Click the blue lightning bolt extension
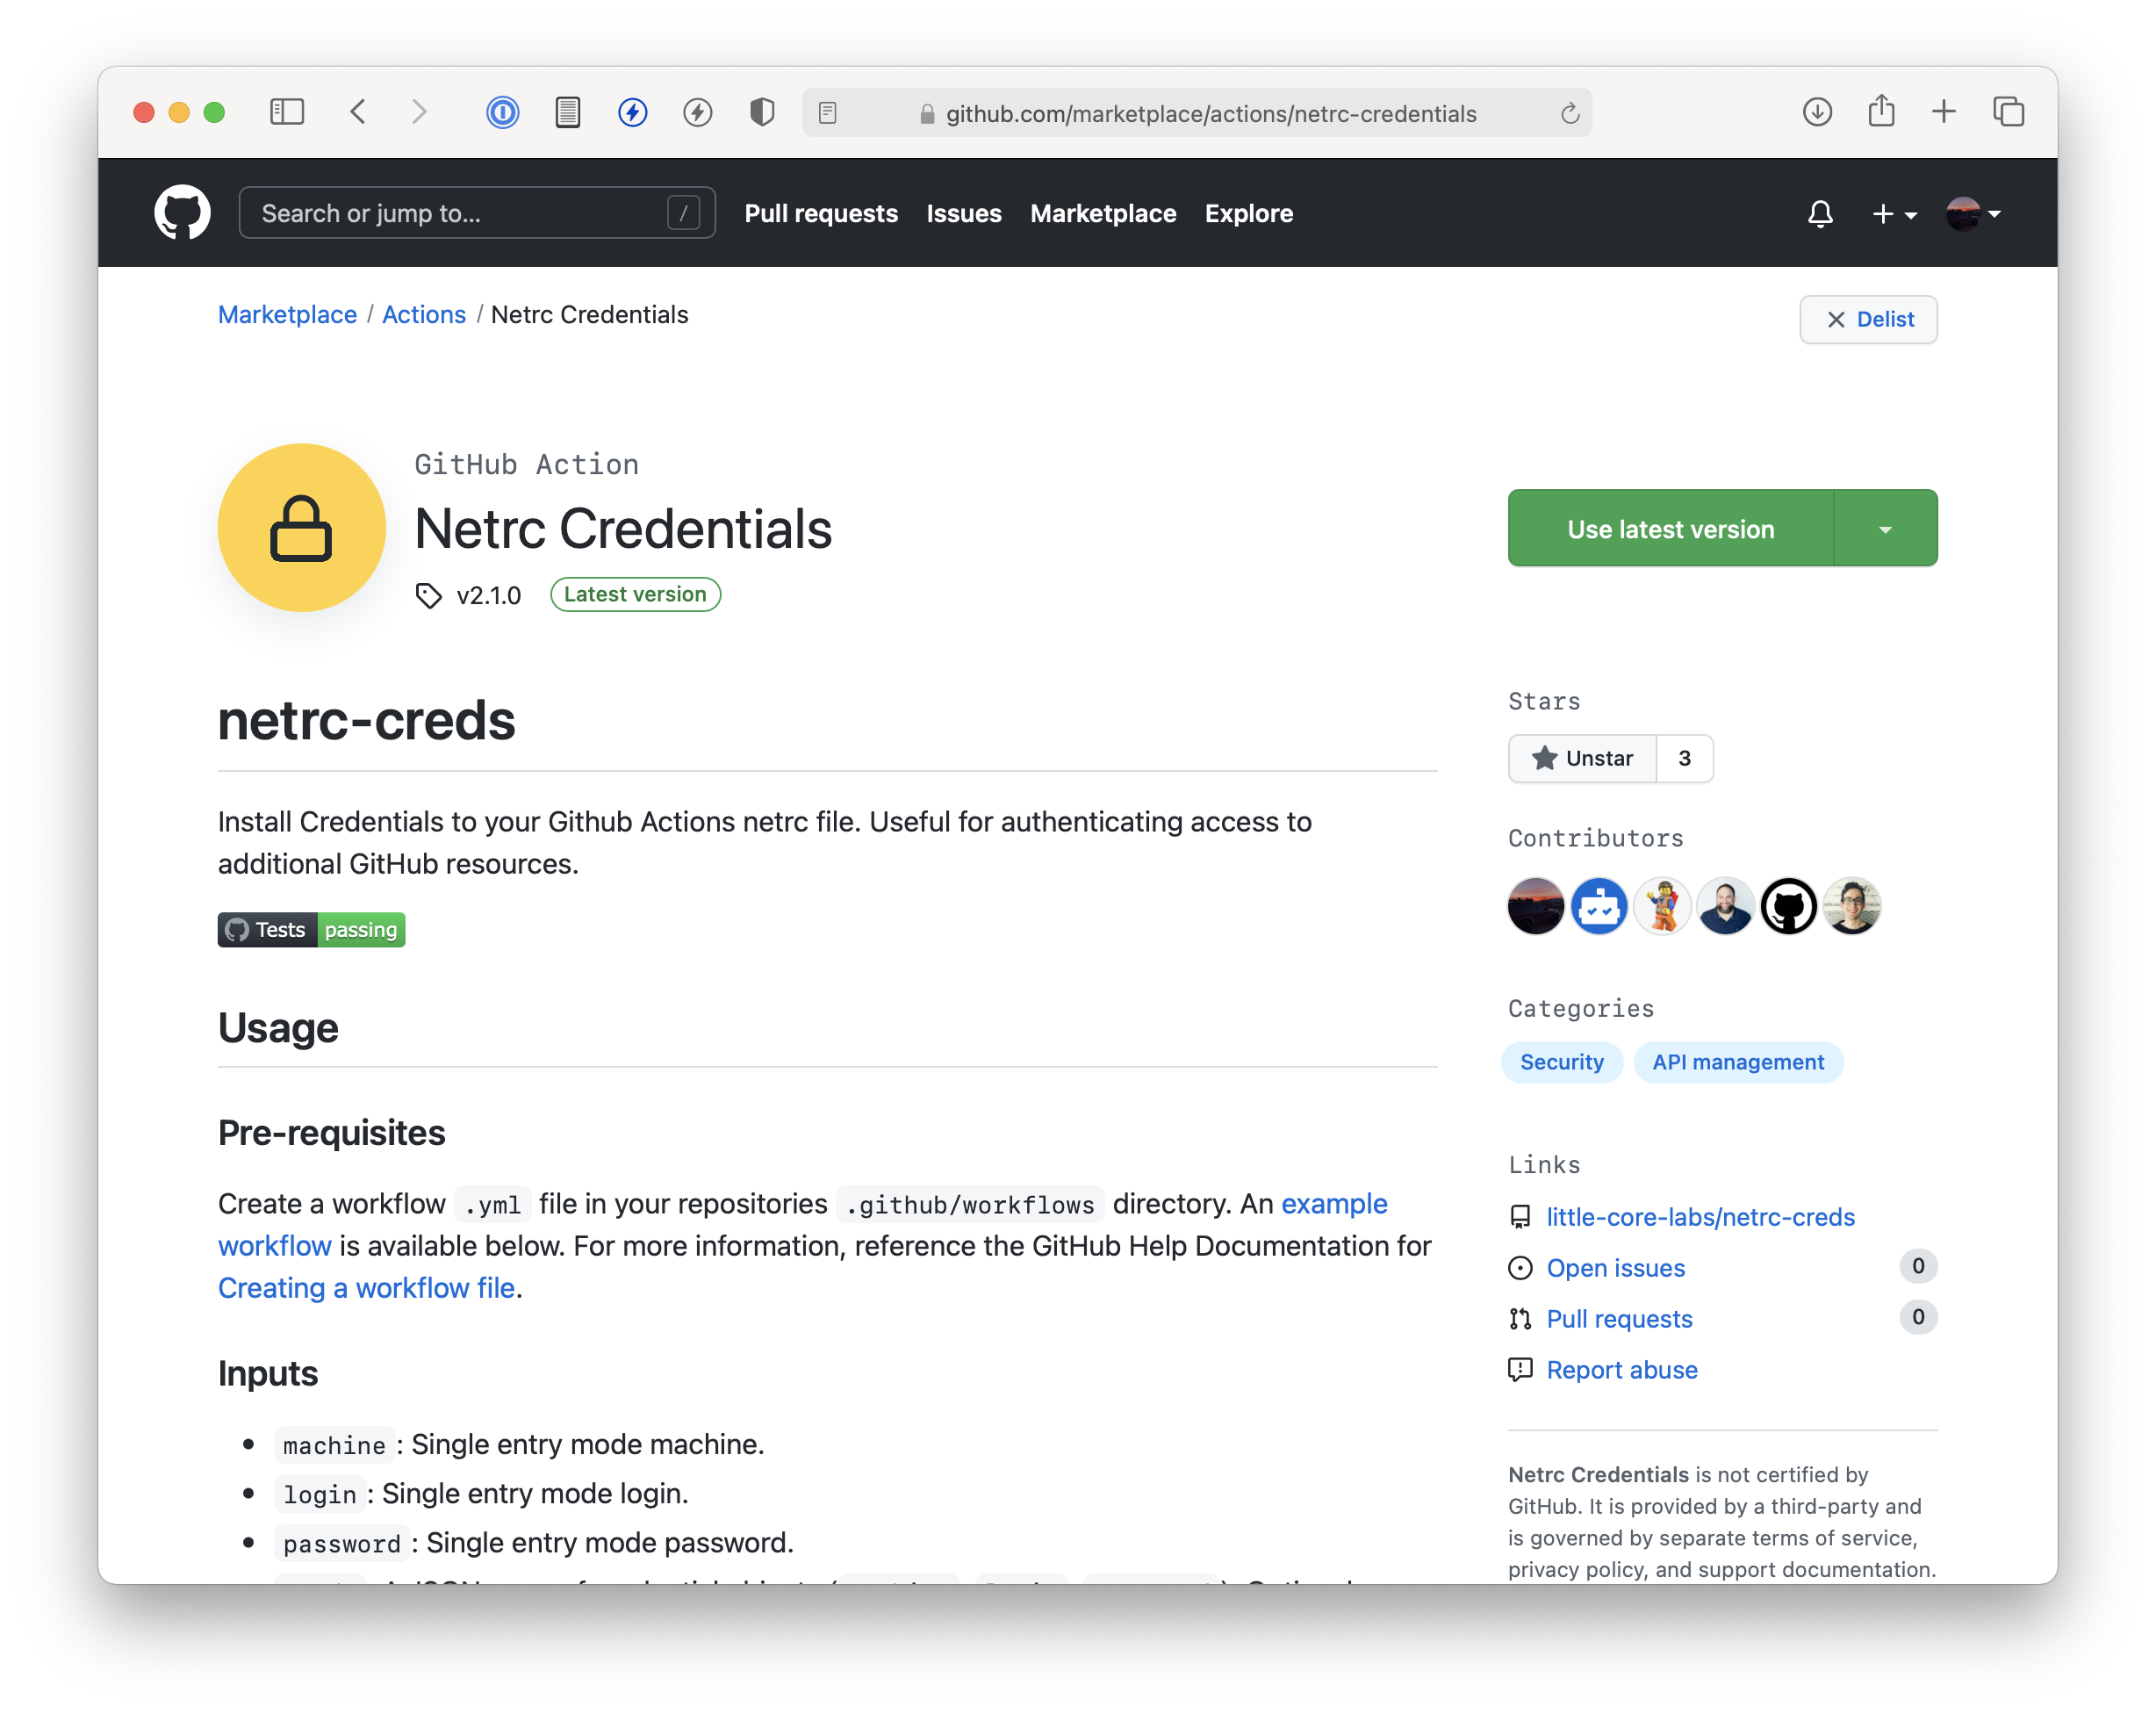This screenshot has height=1714, width=2156. click(x=632, y=112)
